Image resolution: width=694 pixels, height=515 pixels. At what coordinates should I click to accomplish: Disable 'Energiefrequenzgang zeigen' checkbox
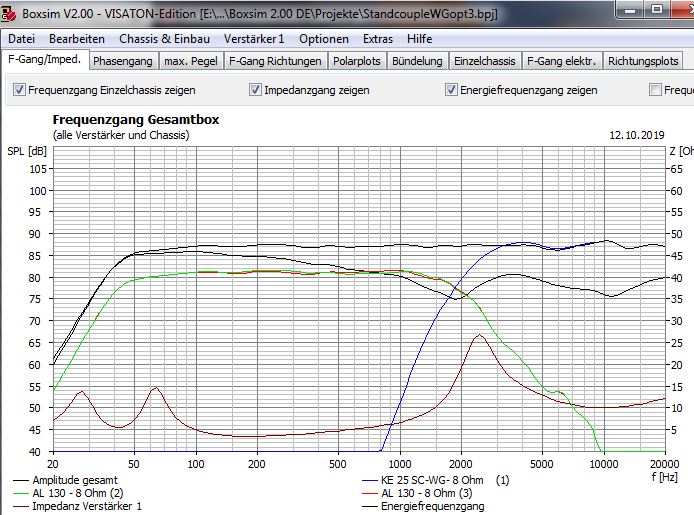click(451, 90)
